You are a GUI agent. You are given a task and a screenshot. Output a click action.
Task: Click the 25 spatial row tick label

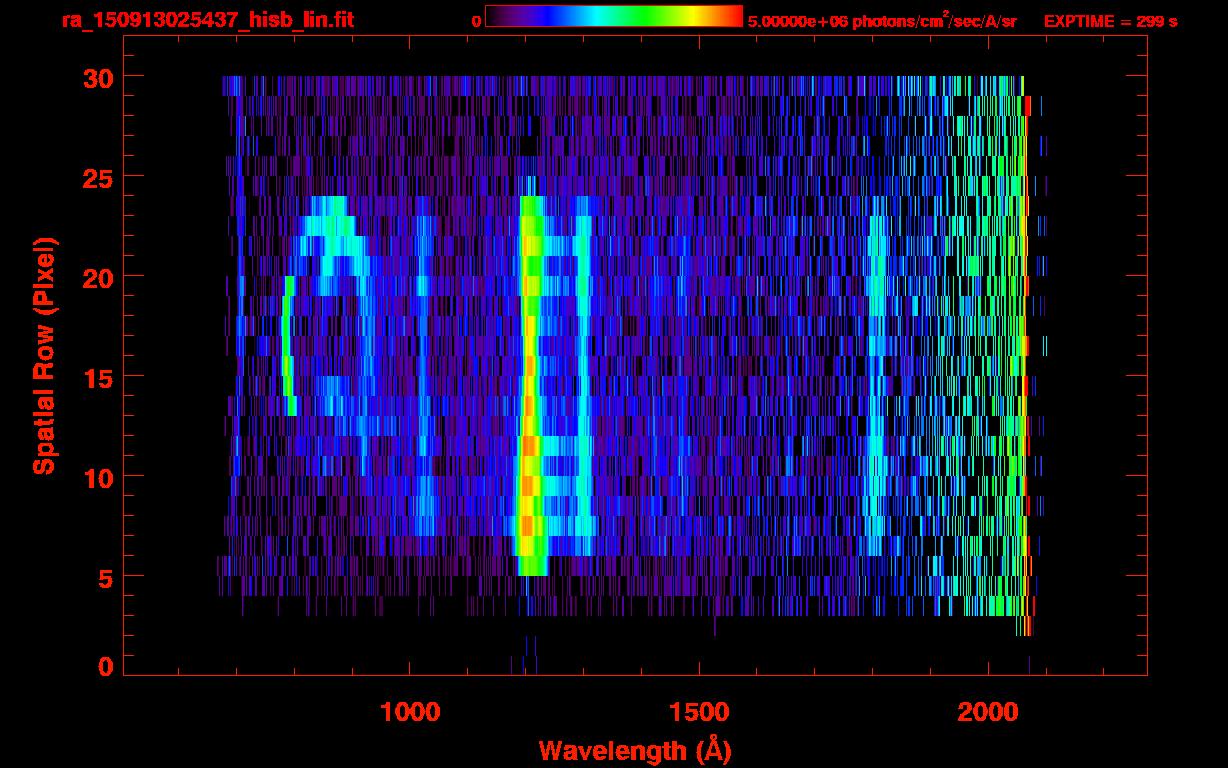[98, 177]
